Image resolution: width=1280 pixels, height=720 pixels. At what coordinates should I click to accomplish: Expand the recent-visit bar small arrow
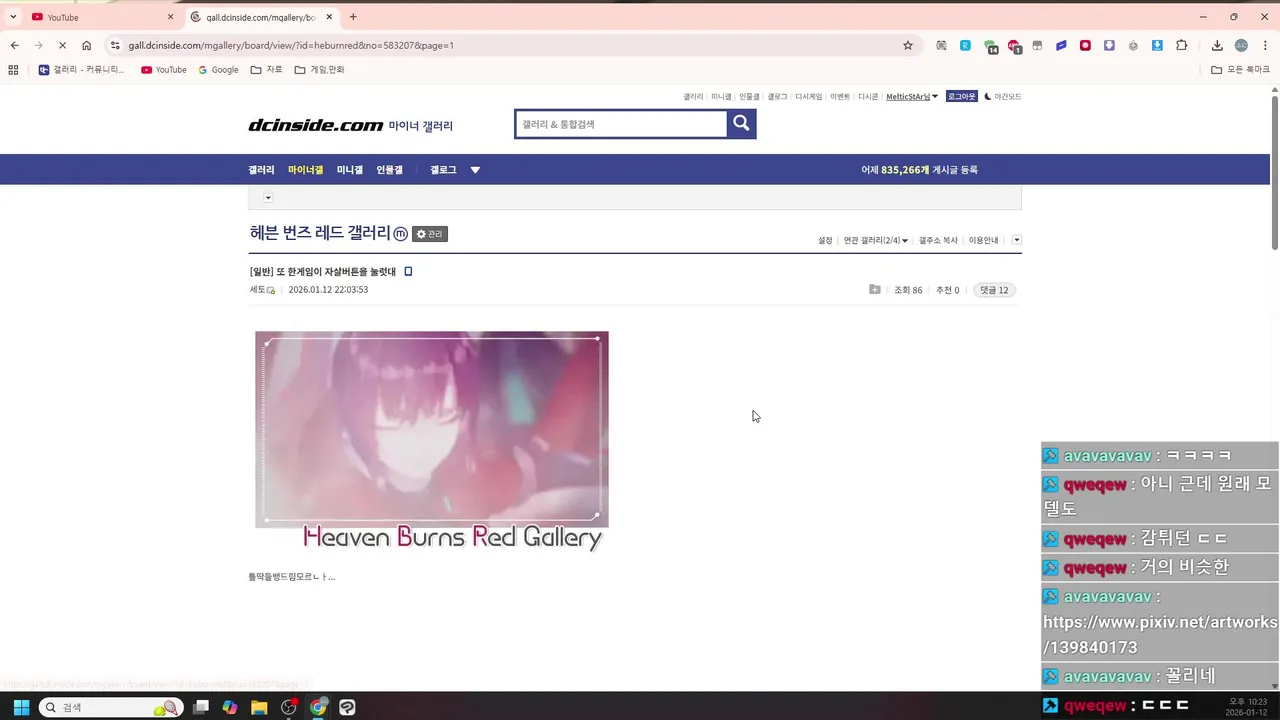coord(268,198)
